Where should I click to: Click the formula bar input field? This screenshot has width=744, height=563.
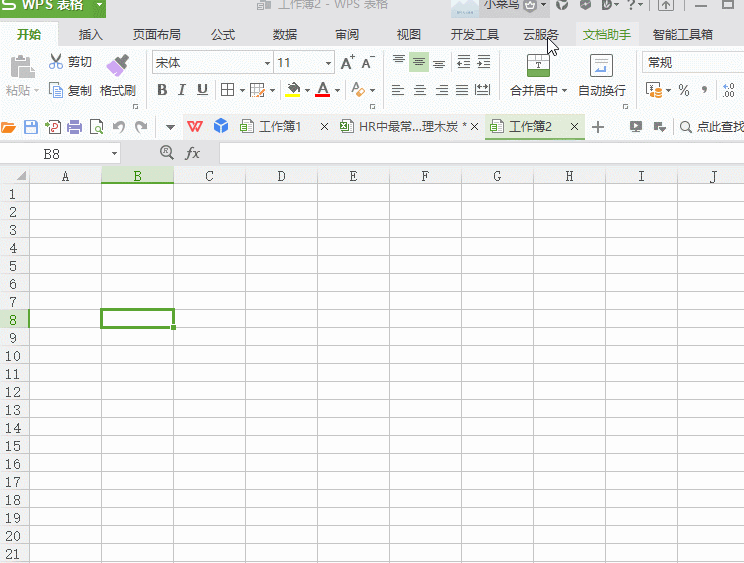481,153
